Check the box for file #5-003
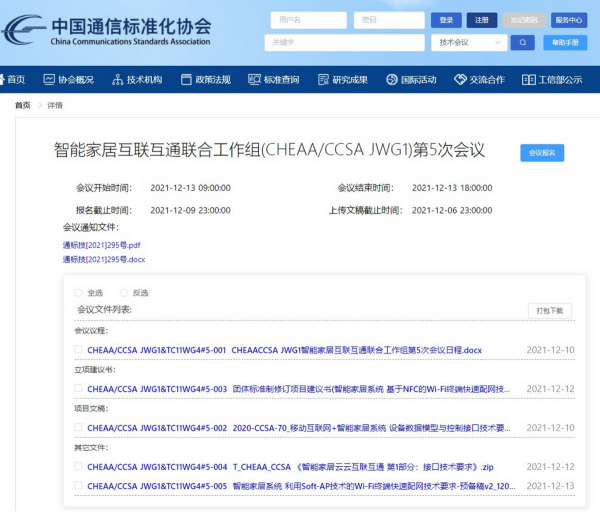The height and width of the screenshot is (520, 600). [x=78, y=388]
